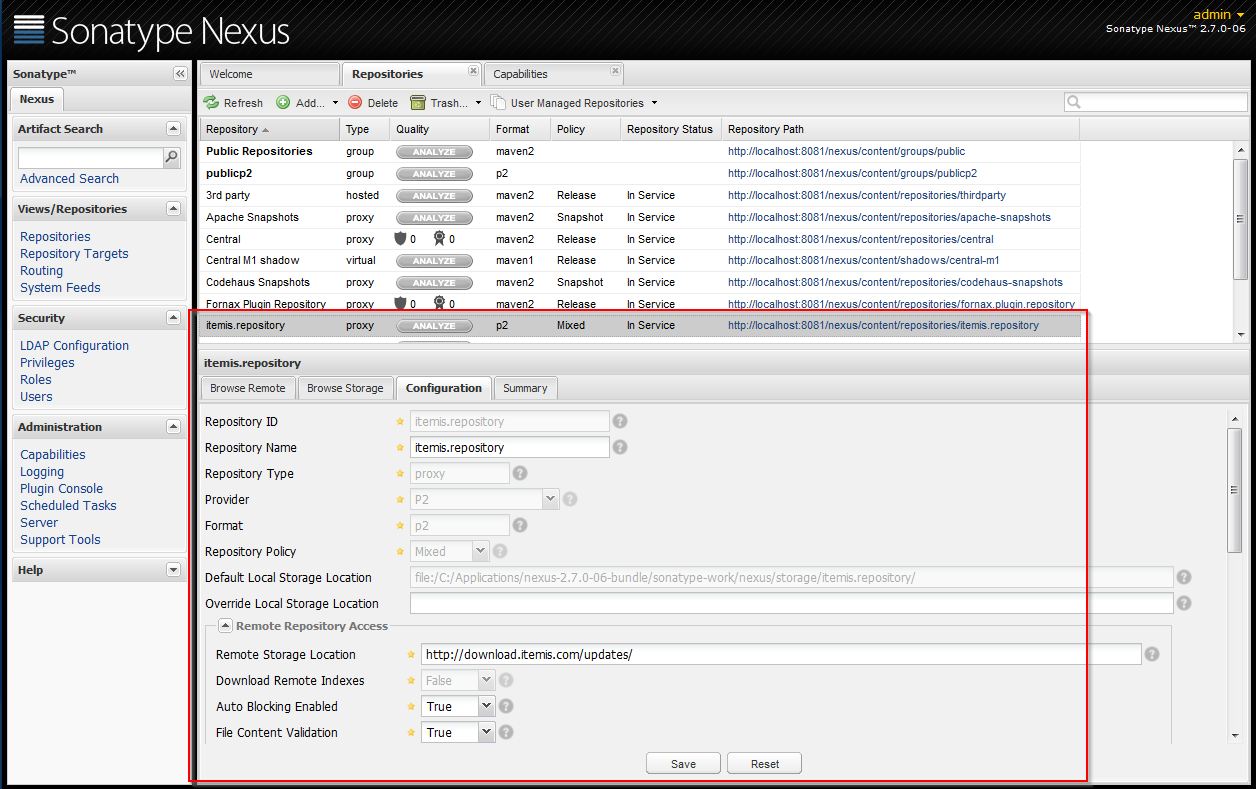Click the Trash toolbar icon
This screenshot has height=789, width=1256.
click(418, 102)
